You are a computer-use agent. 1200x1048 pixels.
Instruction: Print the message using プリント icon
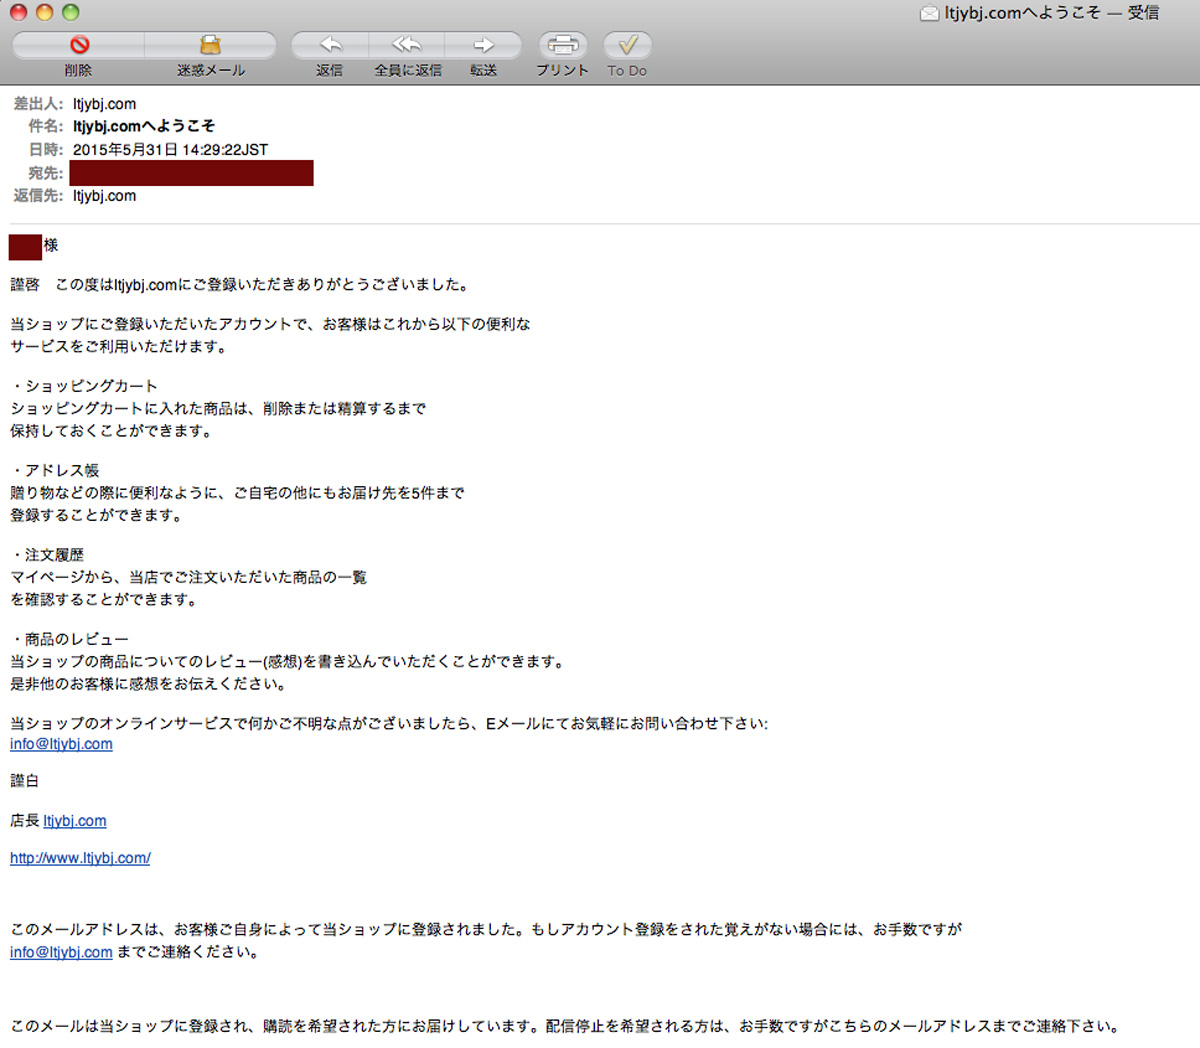coord(563,45)
